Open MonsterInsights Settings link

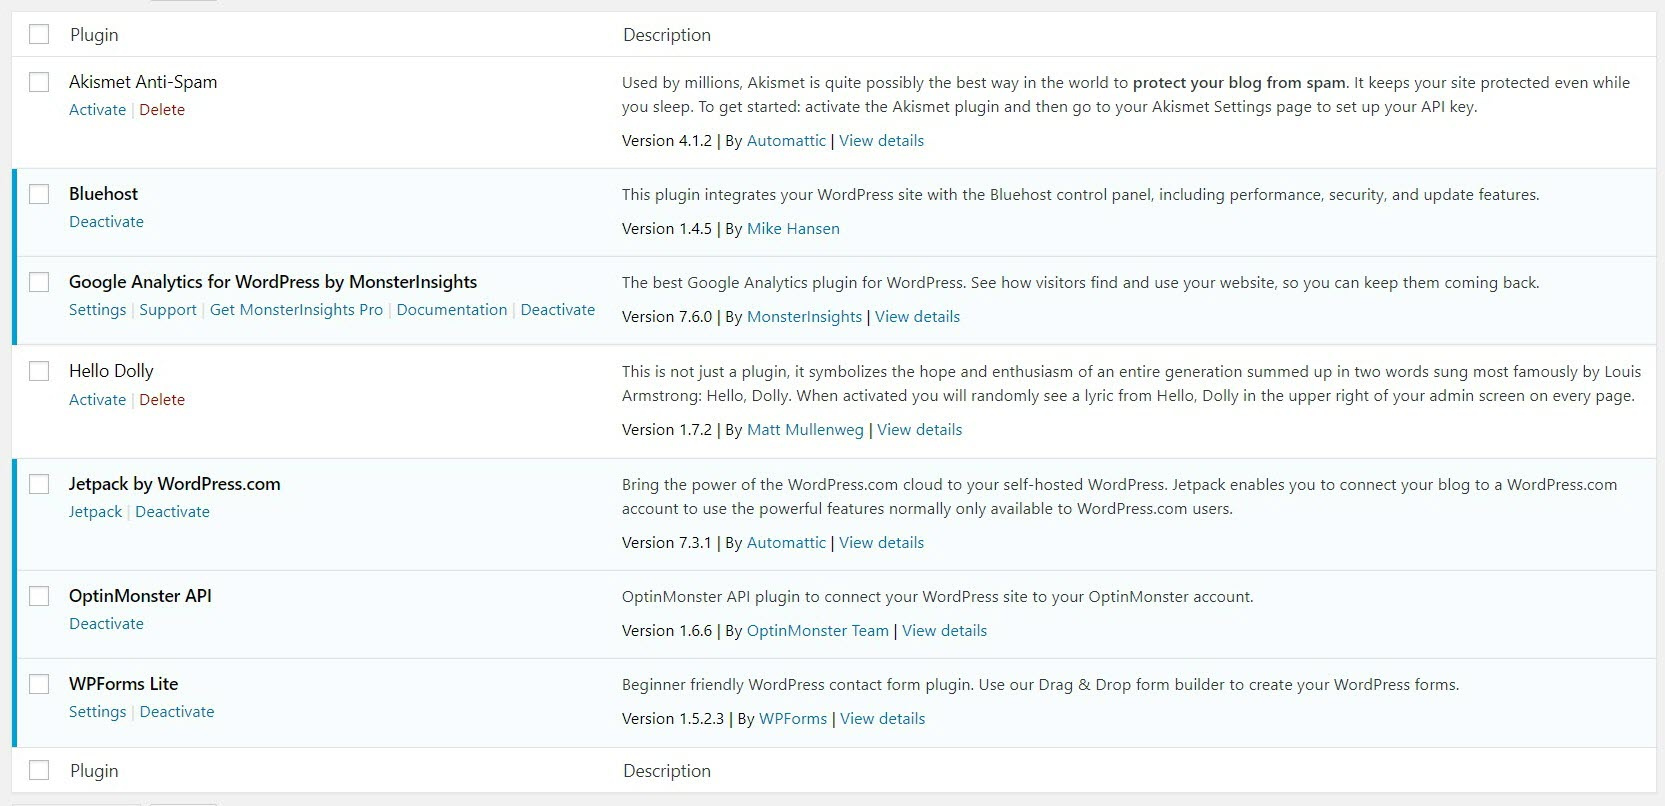97,310
